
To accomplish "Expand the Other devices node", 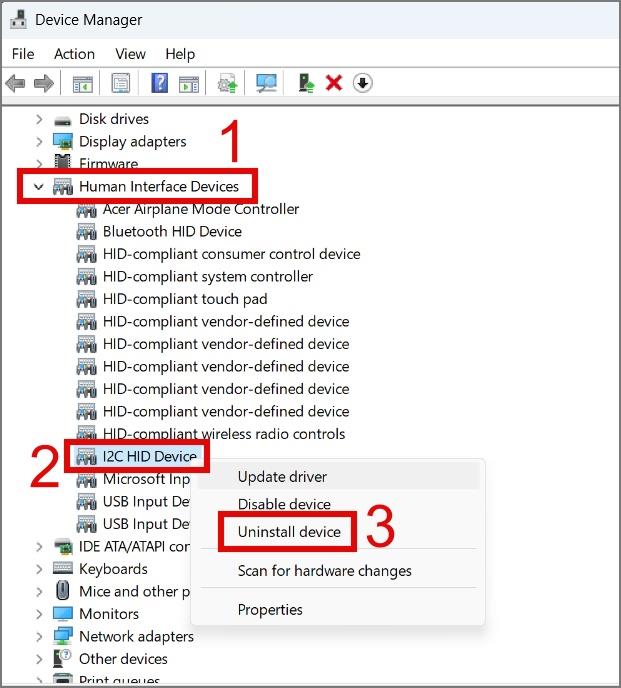I will (x=39, y=659).
